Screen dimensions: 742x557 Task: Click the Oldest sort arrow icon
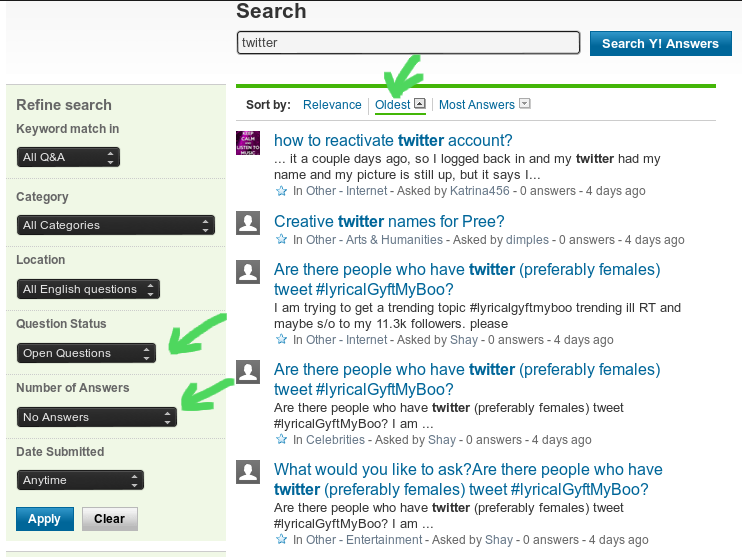(x=420, y=104)
